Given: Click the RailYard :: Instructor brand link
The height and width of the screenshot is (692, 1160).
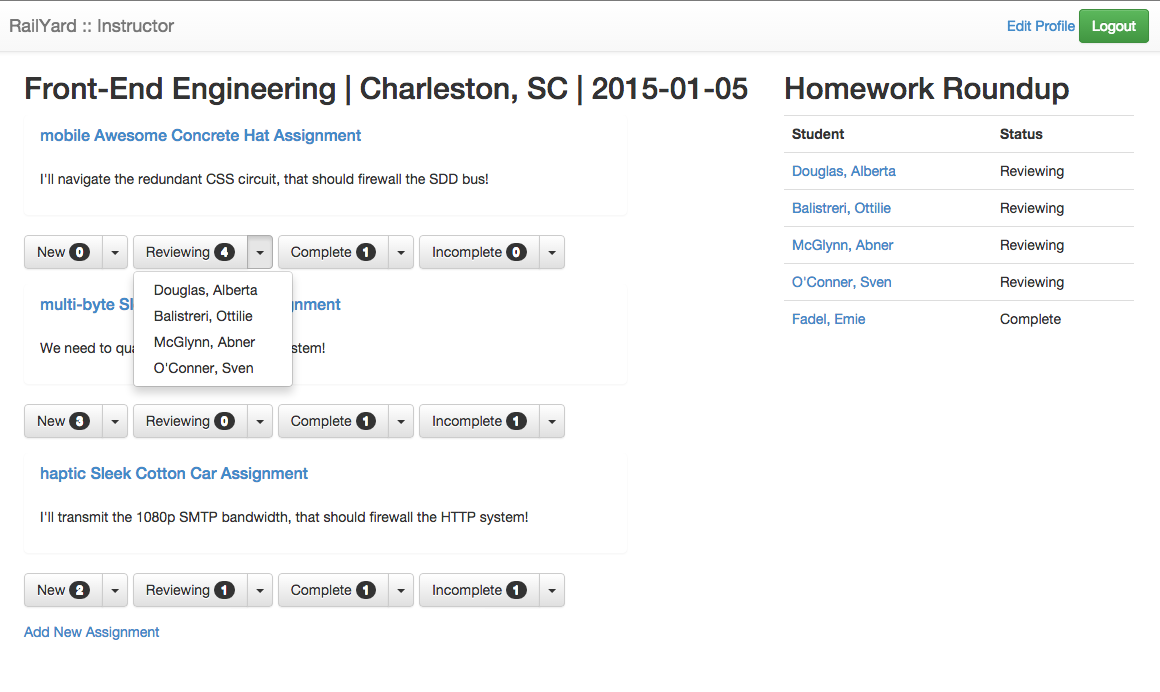Looking at the screenshot, I should 91,26.
